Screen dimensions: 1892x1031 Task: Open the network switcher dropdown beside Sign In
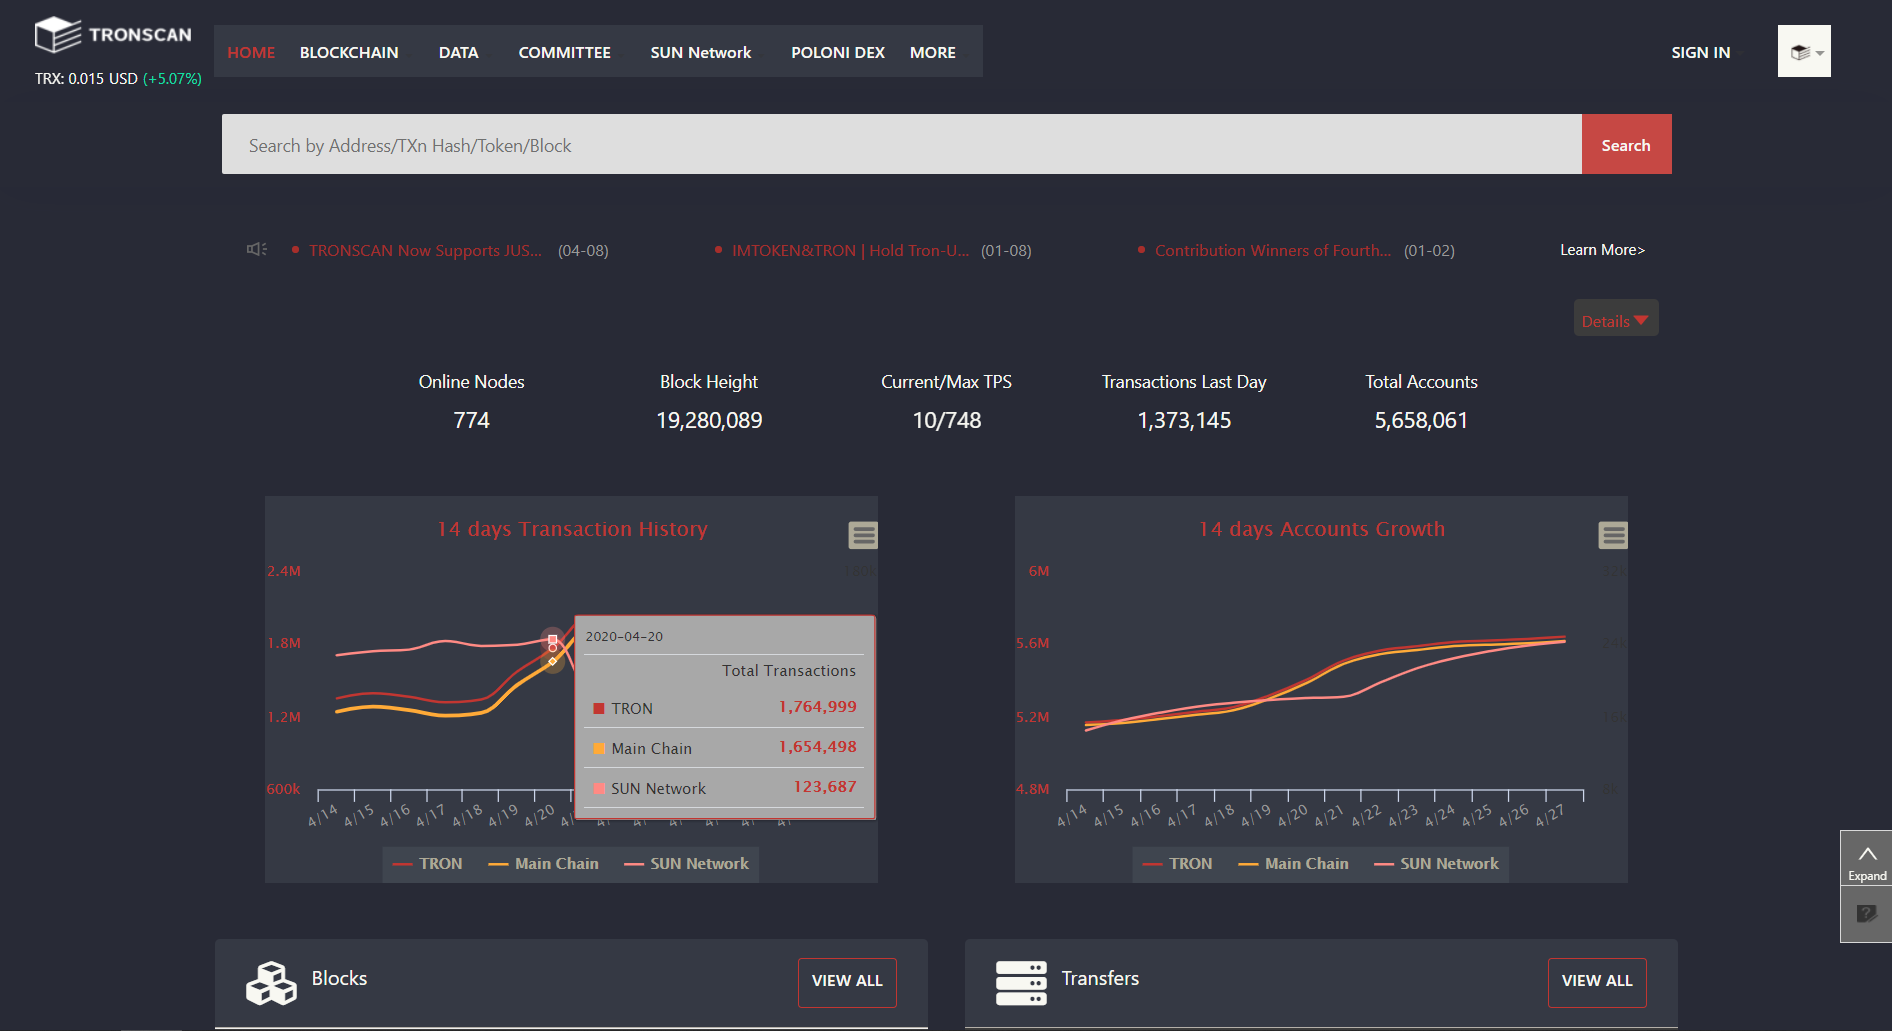point(1804,52)
